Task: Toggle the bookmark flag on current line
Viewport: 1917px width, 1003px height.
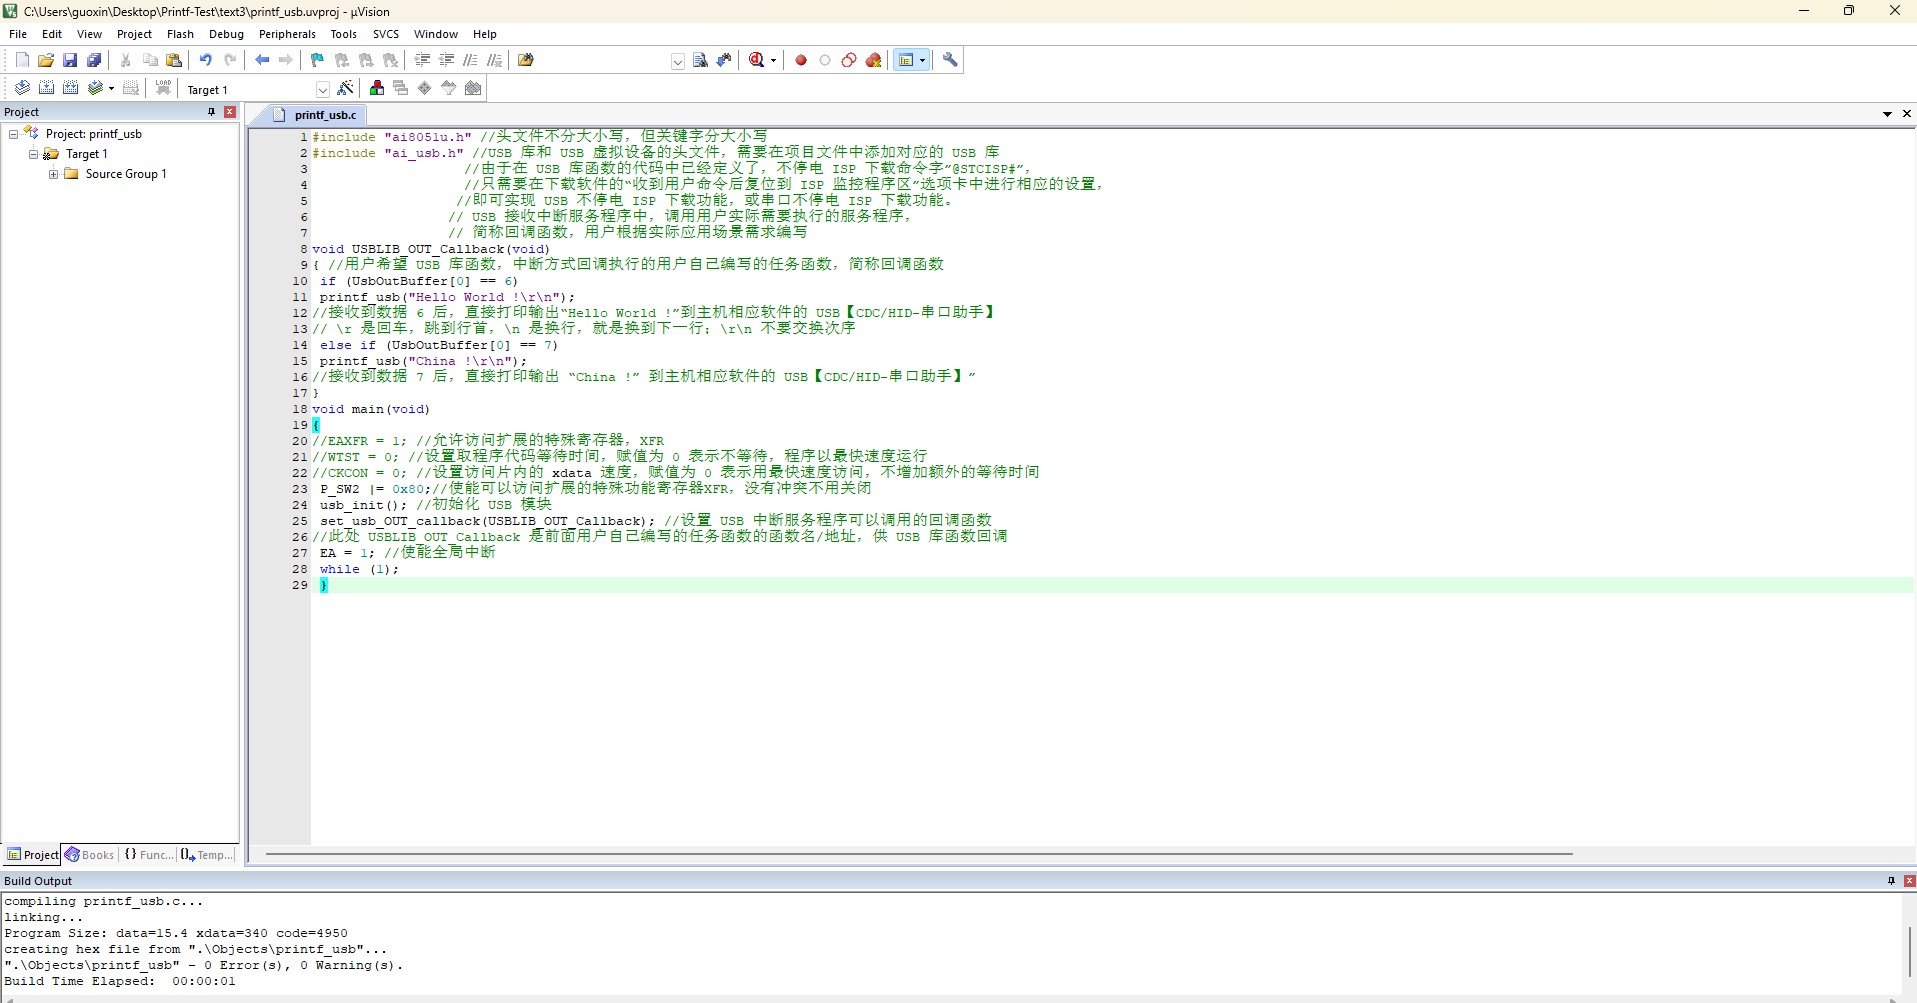Action: (317, 60)
